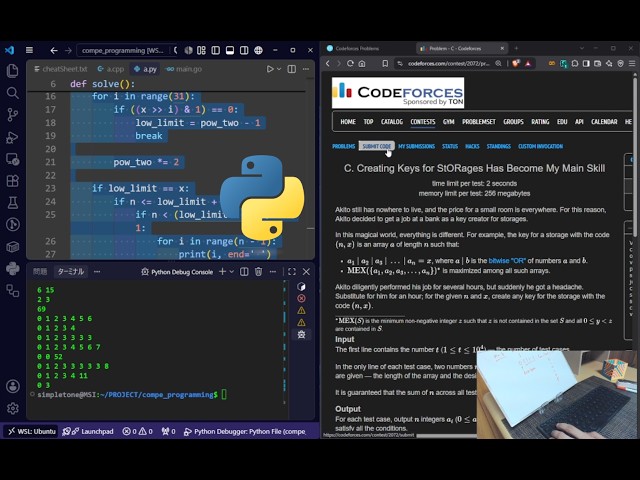Viewport: 640px width, 480px height.
Task: Go back in the browser
Action: coord(328,64)
